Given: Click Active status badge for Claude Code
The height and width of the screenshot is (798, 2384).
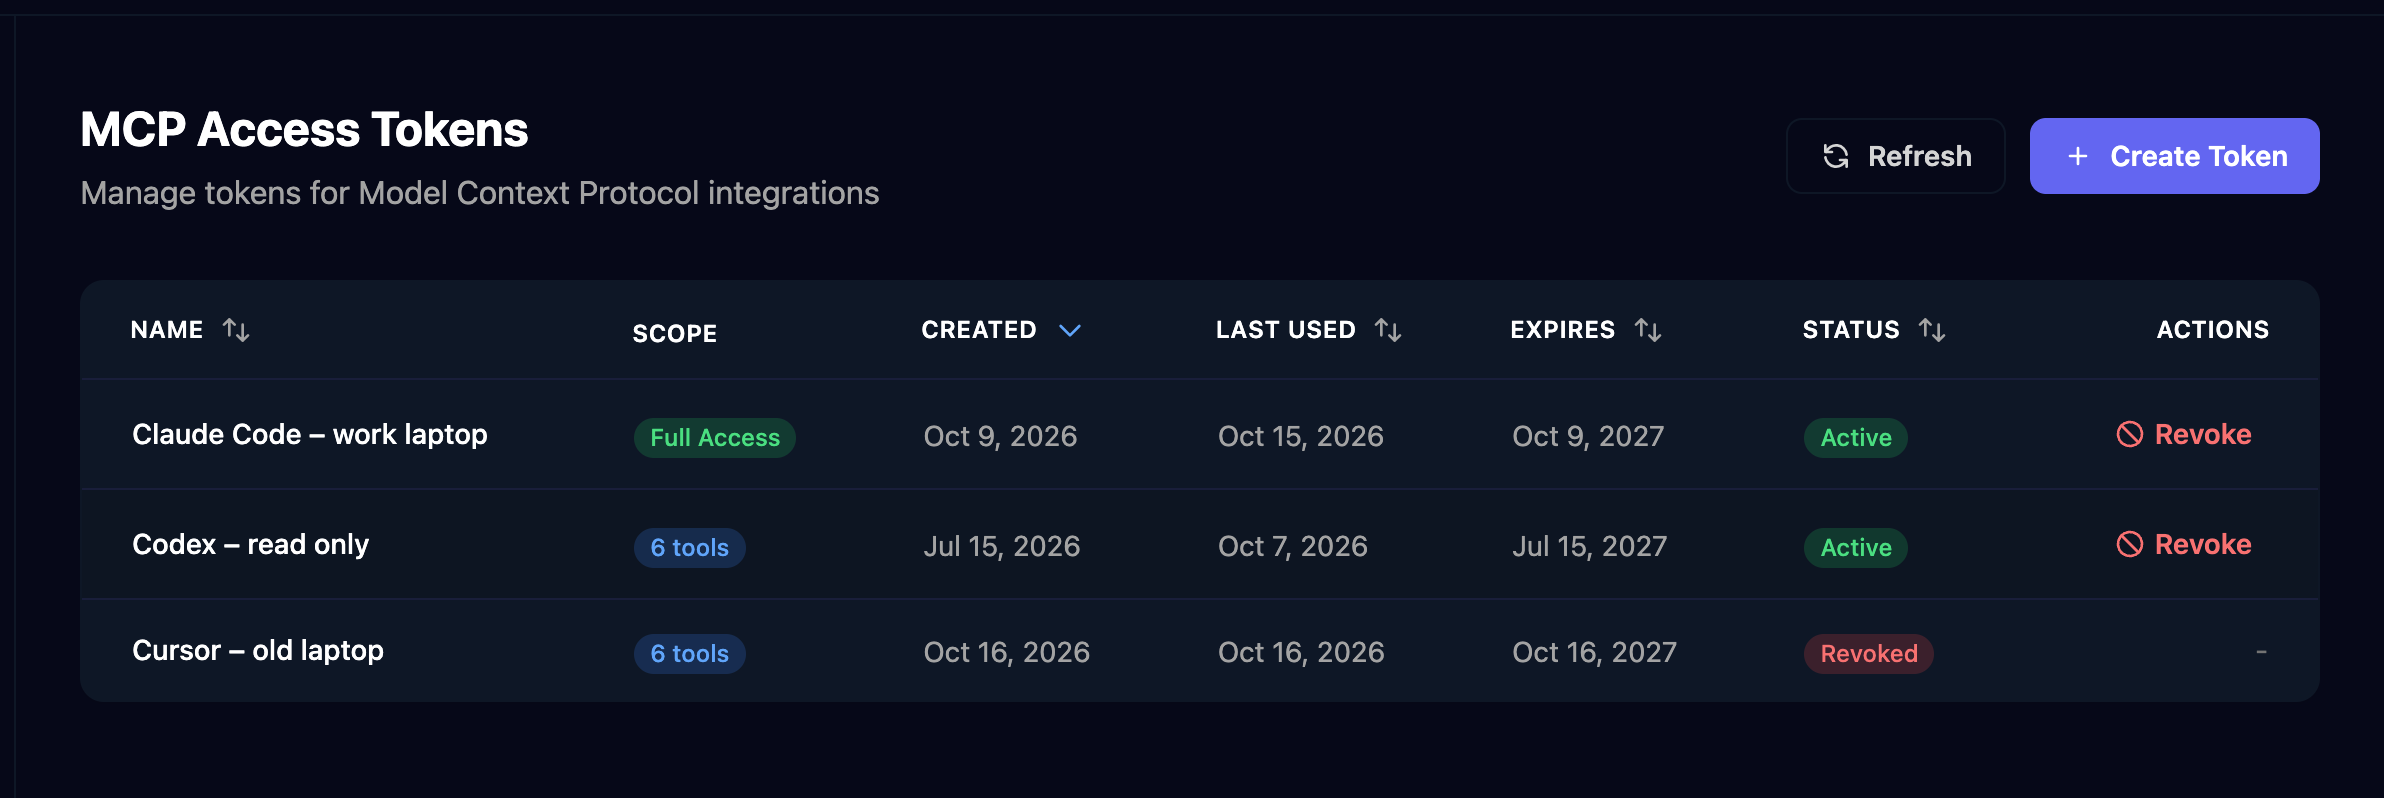Looking at the screenshot, I should pyautogui.click(x=1856, y=438).
